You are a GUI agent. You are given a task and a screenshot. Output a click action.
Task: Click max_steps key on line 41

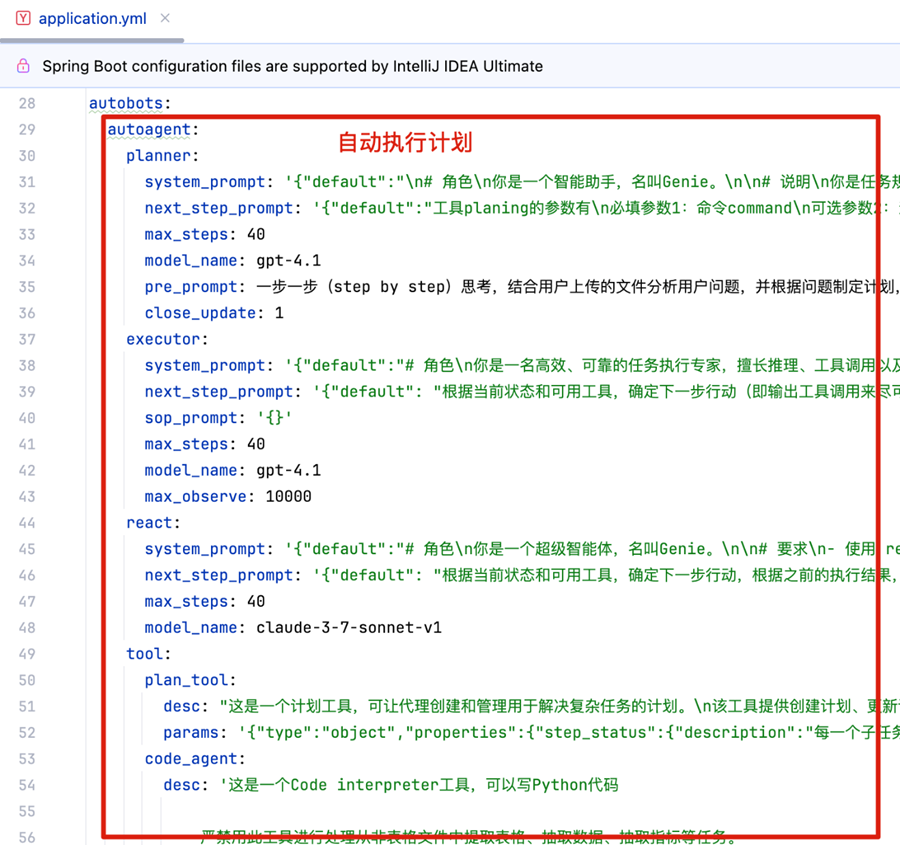pos(186,445)
